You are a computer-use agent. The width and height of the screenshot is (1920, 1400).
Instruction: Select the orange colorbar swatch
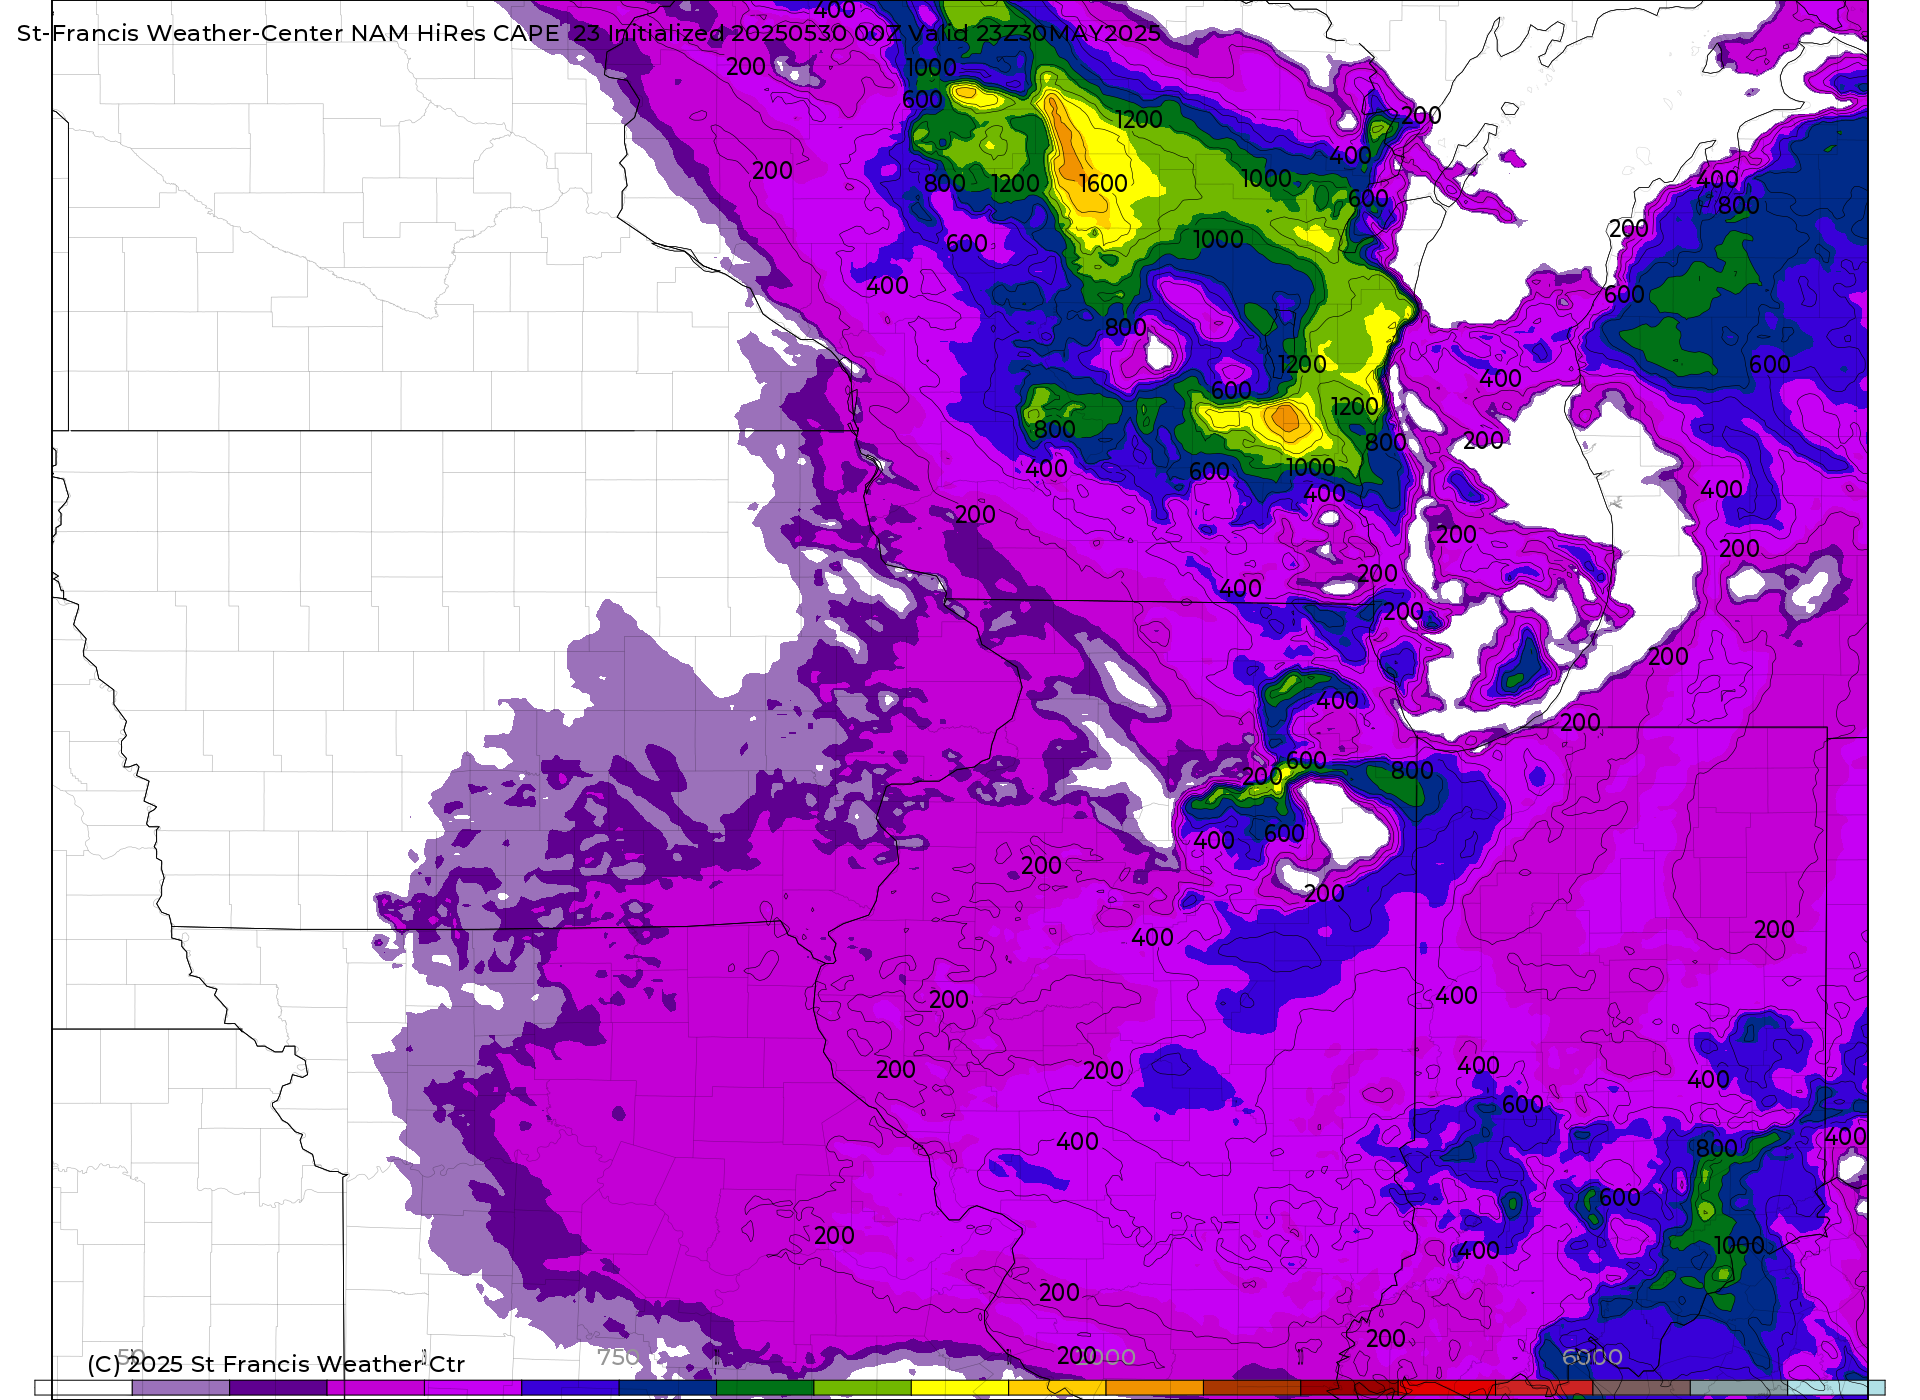1154,1388
